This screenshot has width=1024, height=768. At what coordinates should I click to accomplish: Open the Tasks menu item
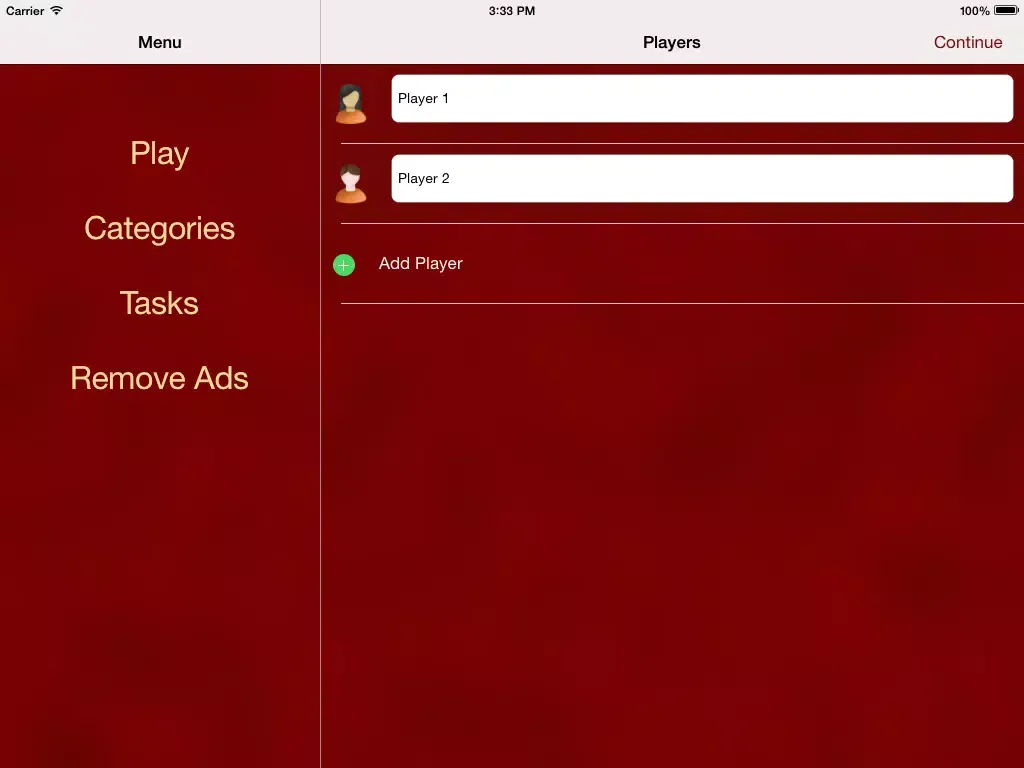pyautogui.click(x=159, y=303)
